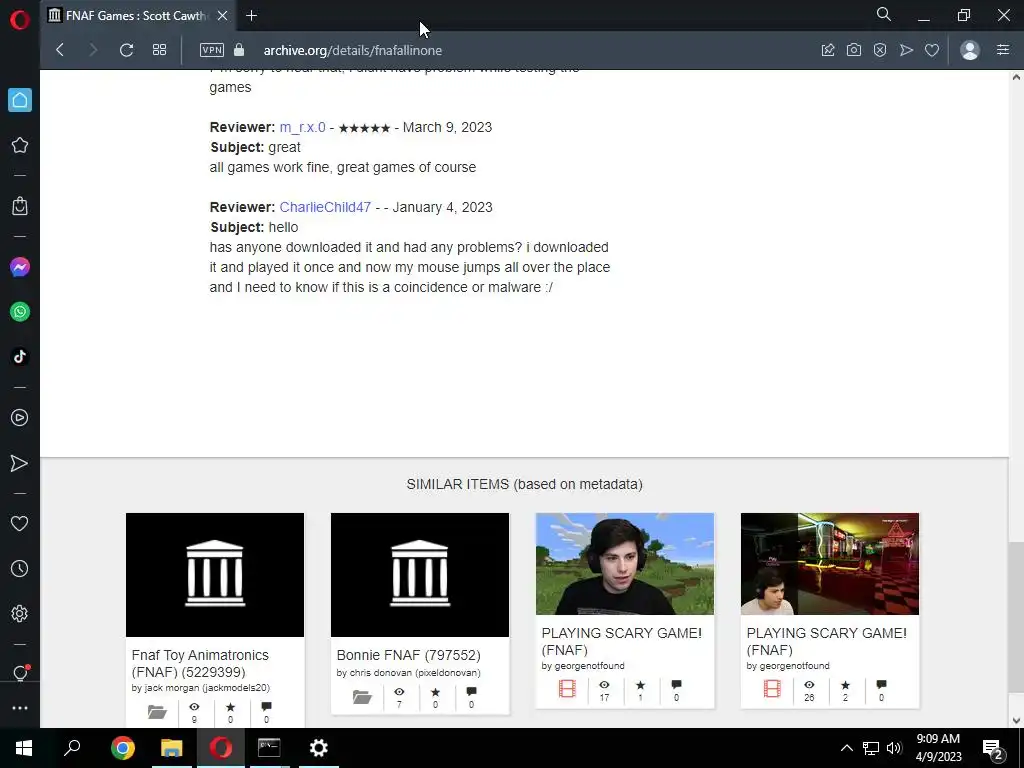Open My Flow arrow in sidebar
The image size is (1024, 768).
[20, 463]
